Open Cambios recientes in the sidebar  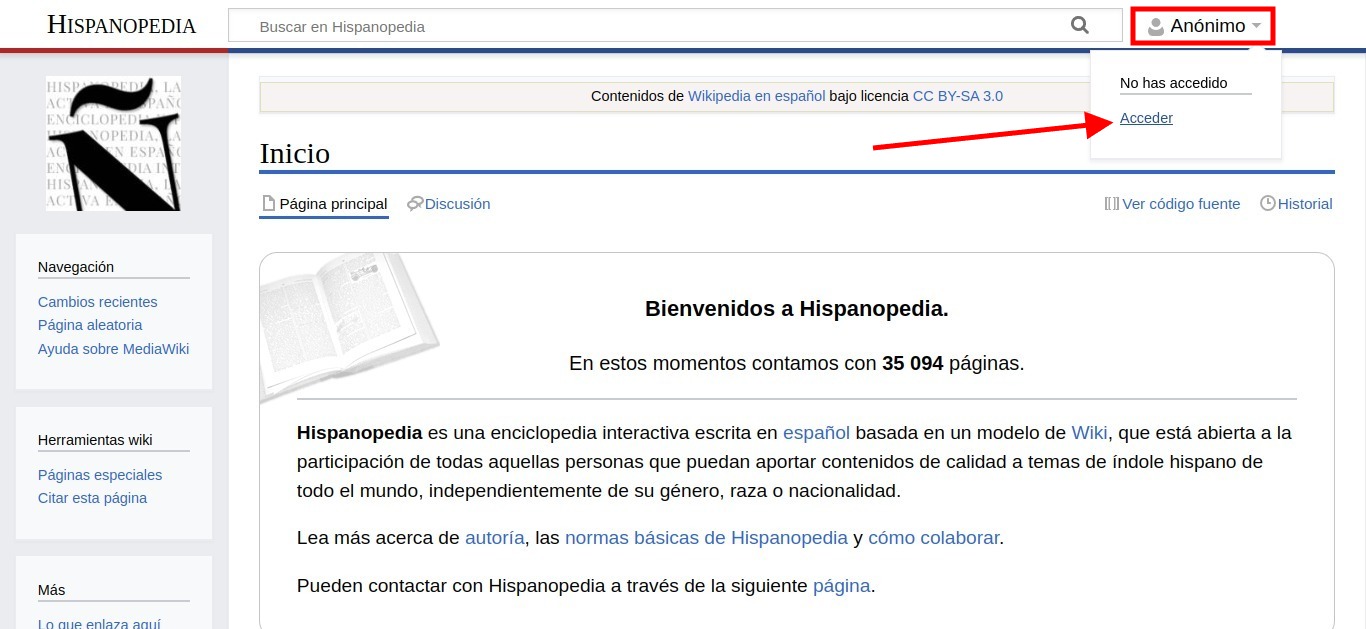[x=97, y=301]
